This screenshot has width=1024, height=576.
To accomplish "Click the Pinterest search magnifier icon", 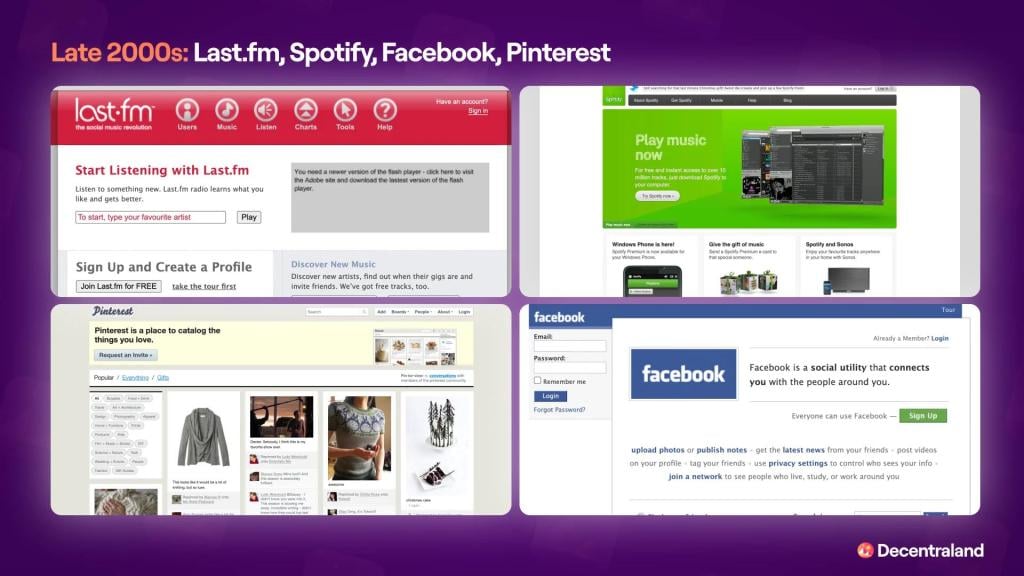I will point(364,311).
